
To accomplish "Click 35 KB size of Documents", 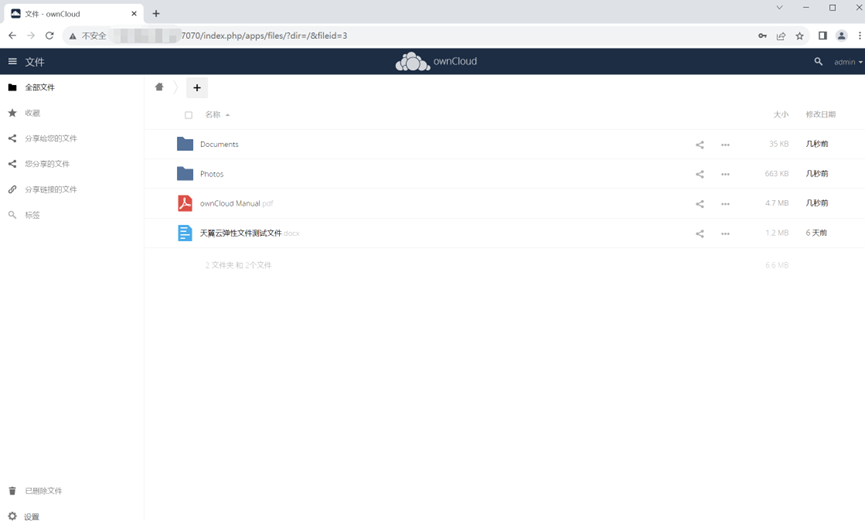I will [x=779, y=143].
